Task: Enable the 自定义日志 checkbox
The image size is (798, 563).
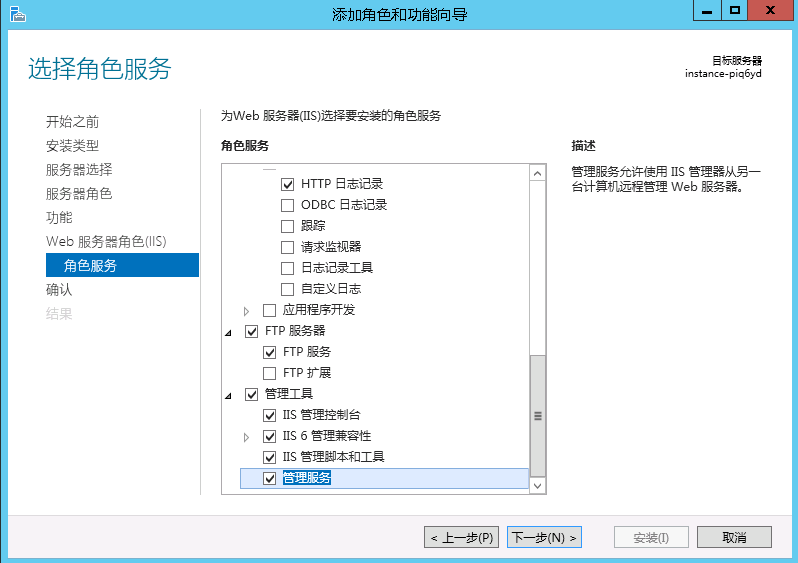Action: [x=288, y=289]
